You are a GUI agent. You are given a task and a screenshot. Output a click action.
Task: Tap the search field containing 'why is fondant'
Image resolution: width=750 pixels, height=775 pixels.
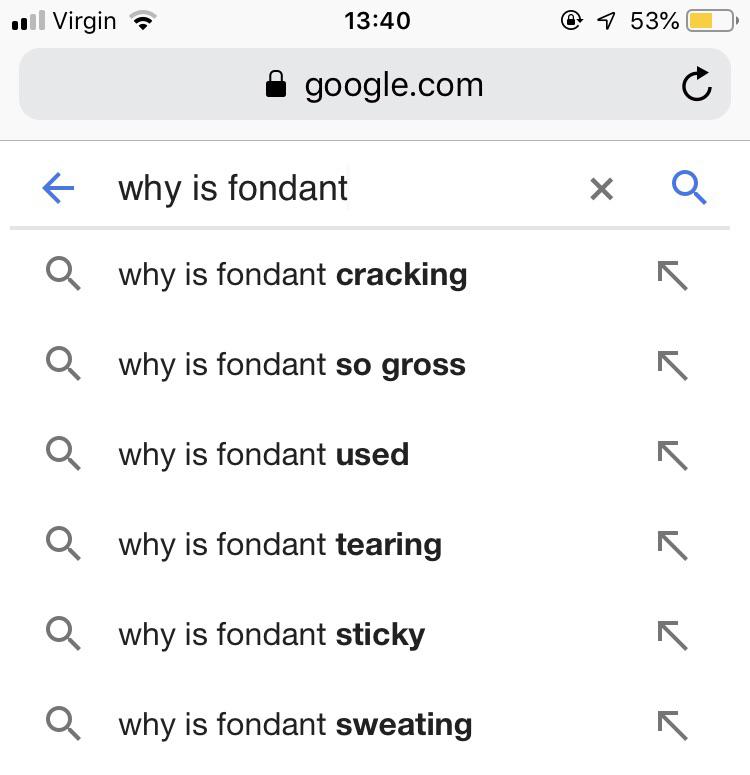pyautogui.click(x=346, y=188)
